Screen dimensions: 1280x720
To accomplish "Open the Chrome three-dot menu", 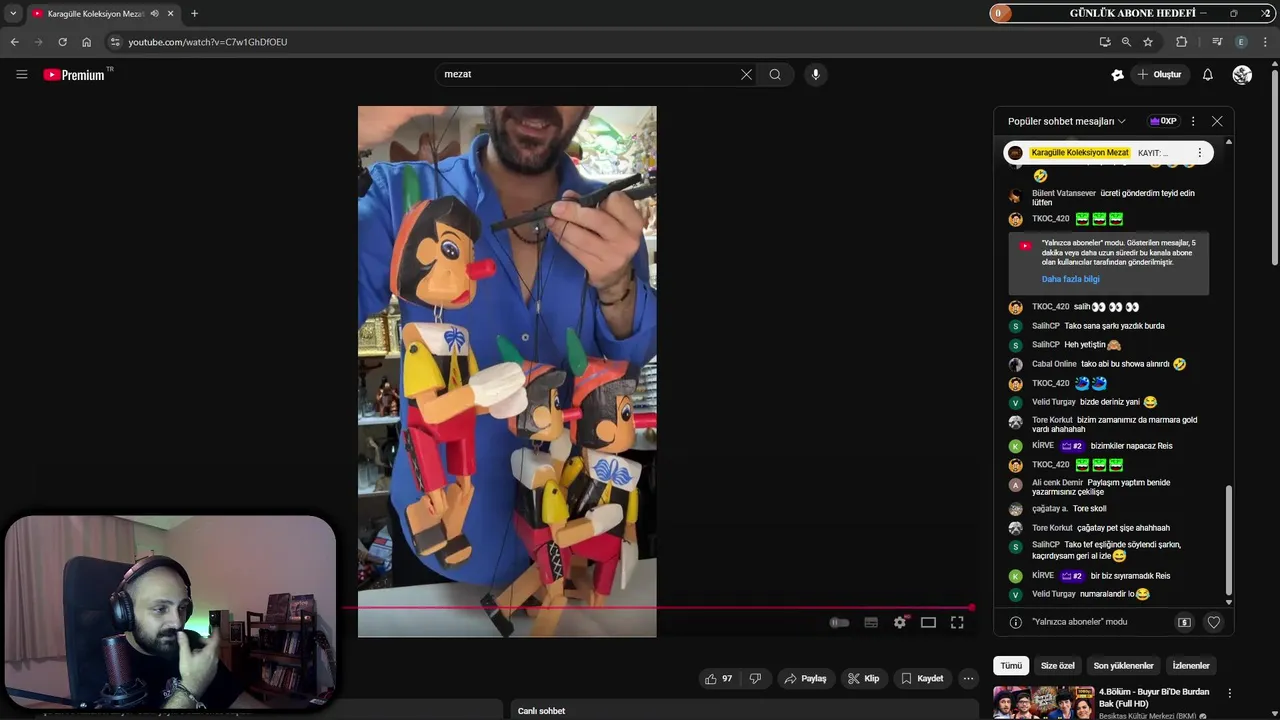I will coord(1265,42).
